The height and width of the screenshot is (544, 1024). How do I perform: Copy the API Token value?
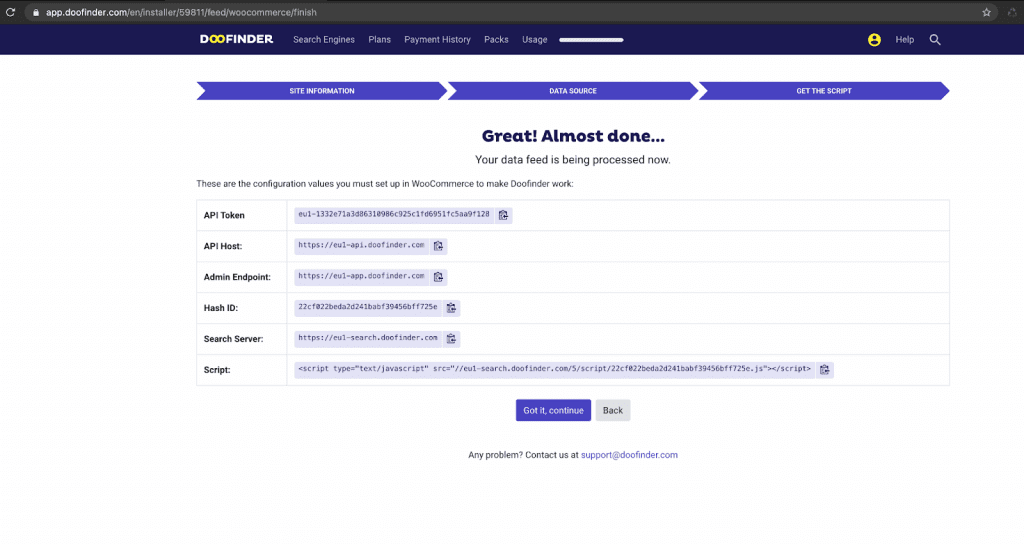click(504, 215)
